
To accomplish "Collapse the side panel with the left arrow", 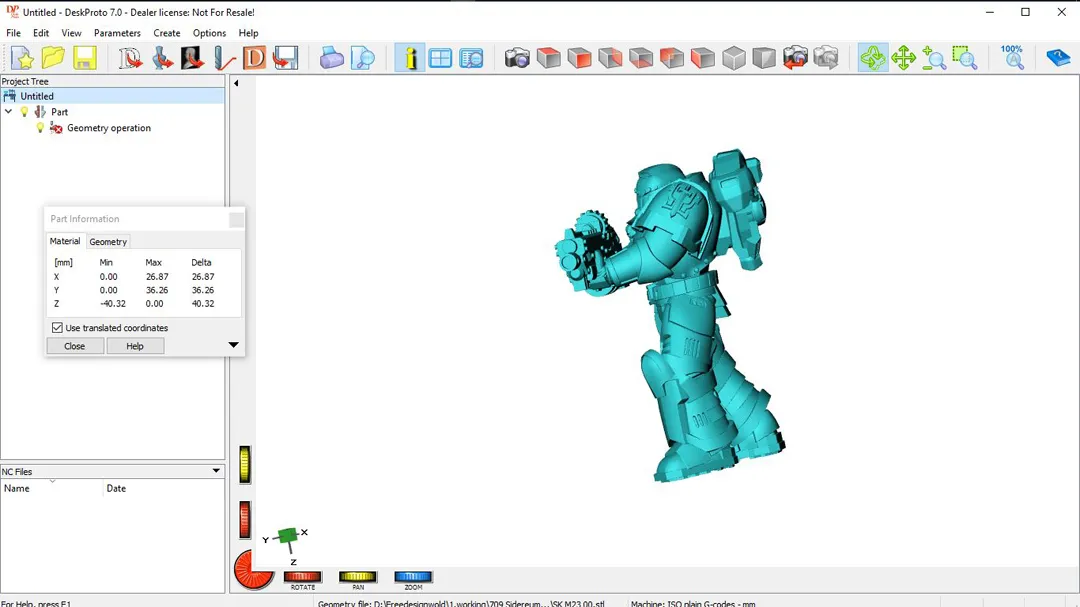I will [236, 83].
